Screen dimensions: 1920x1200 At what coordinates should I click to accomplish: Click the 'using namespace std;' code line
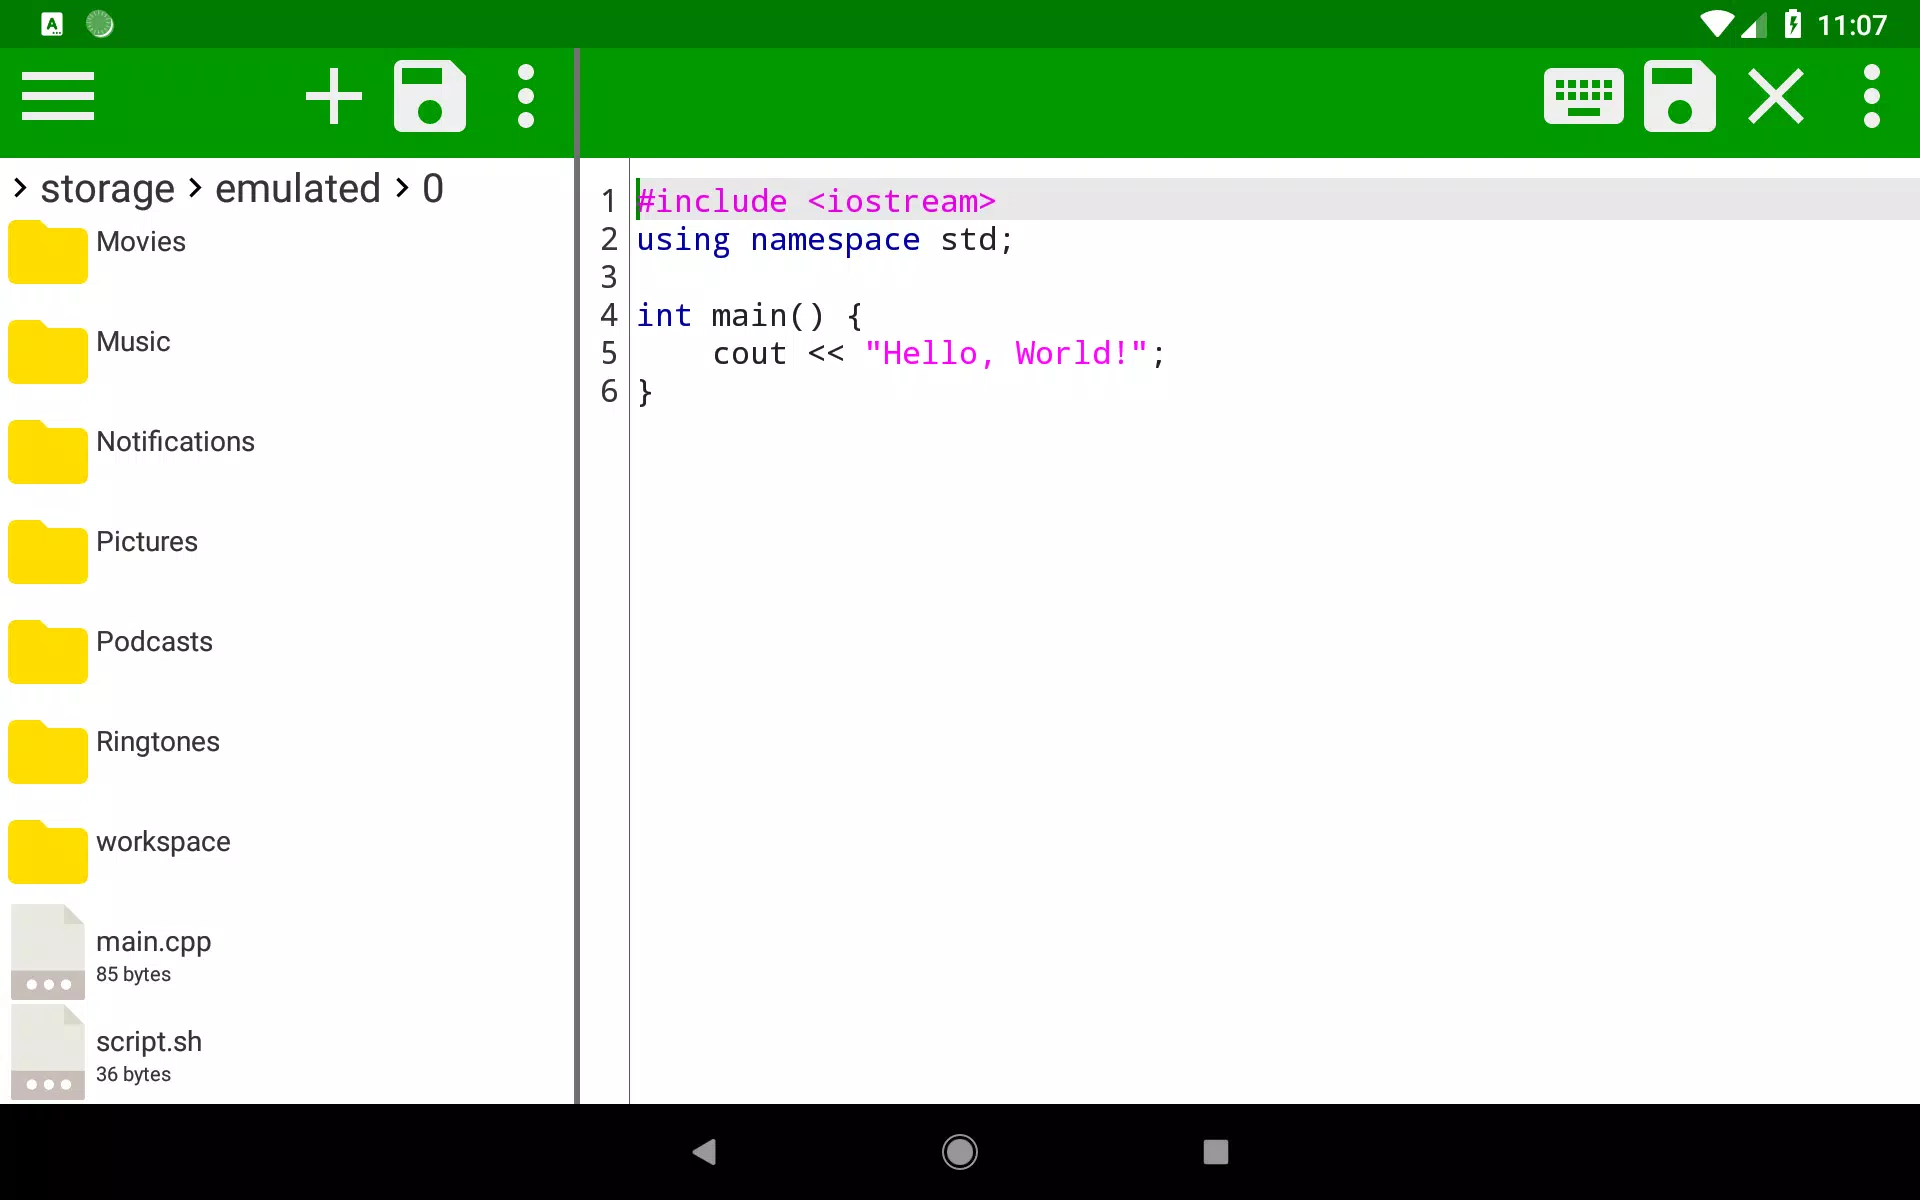point(825,240)
